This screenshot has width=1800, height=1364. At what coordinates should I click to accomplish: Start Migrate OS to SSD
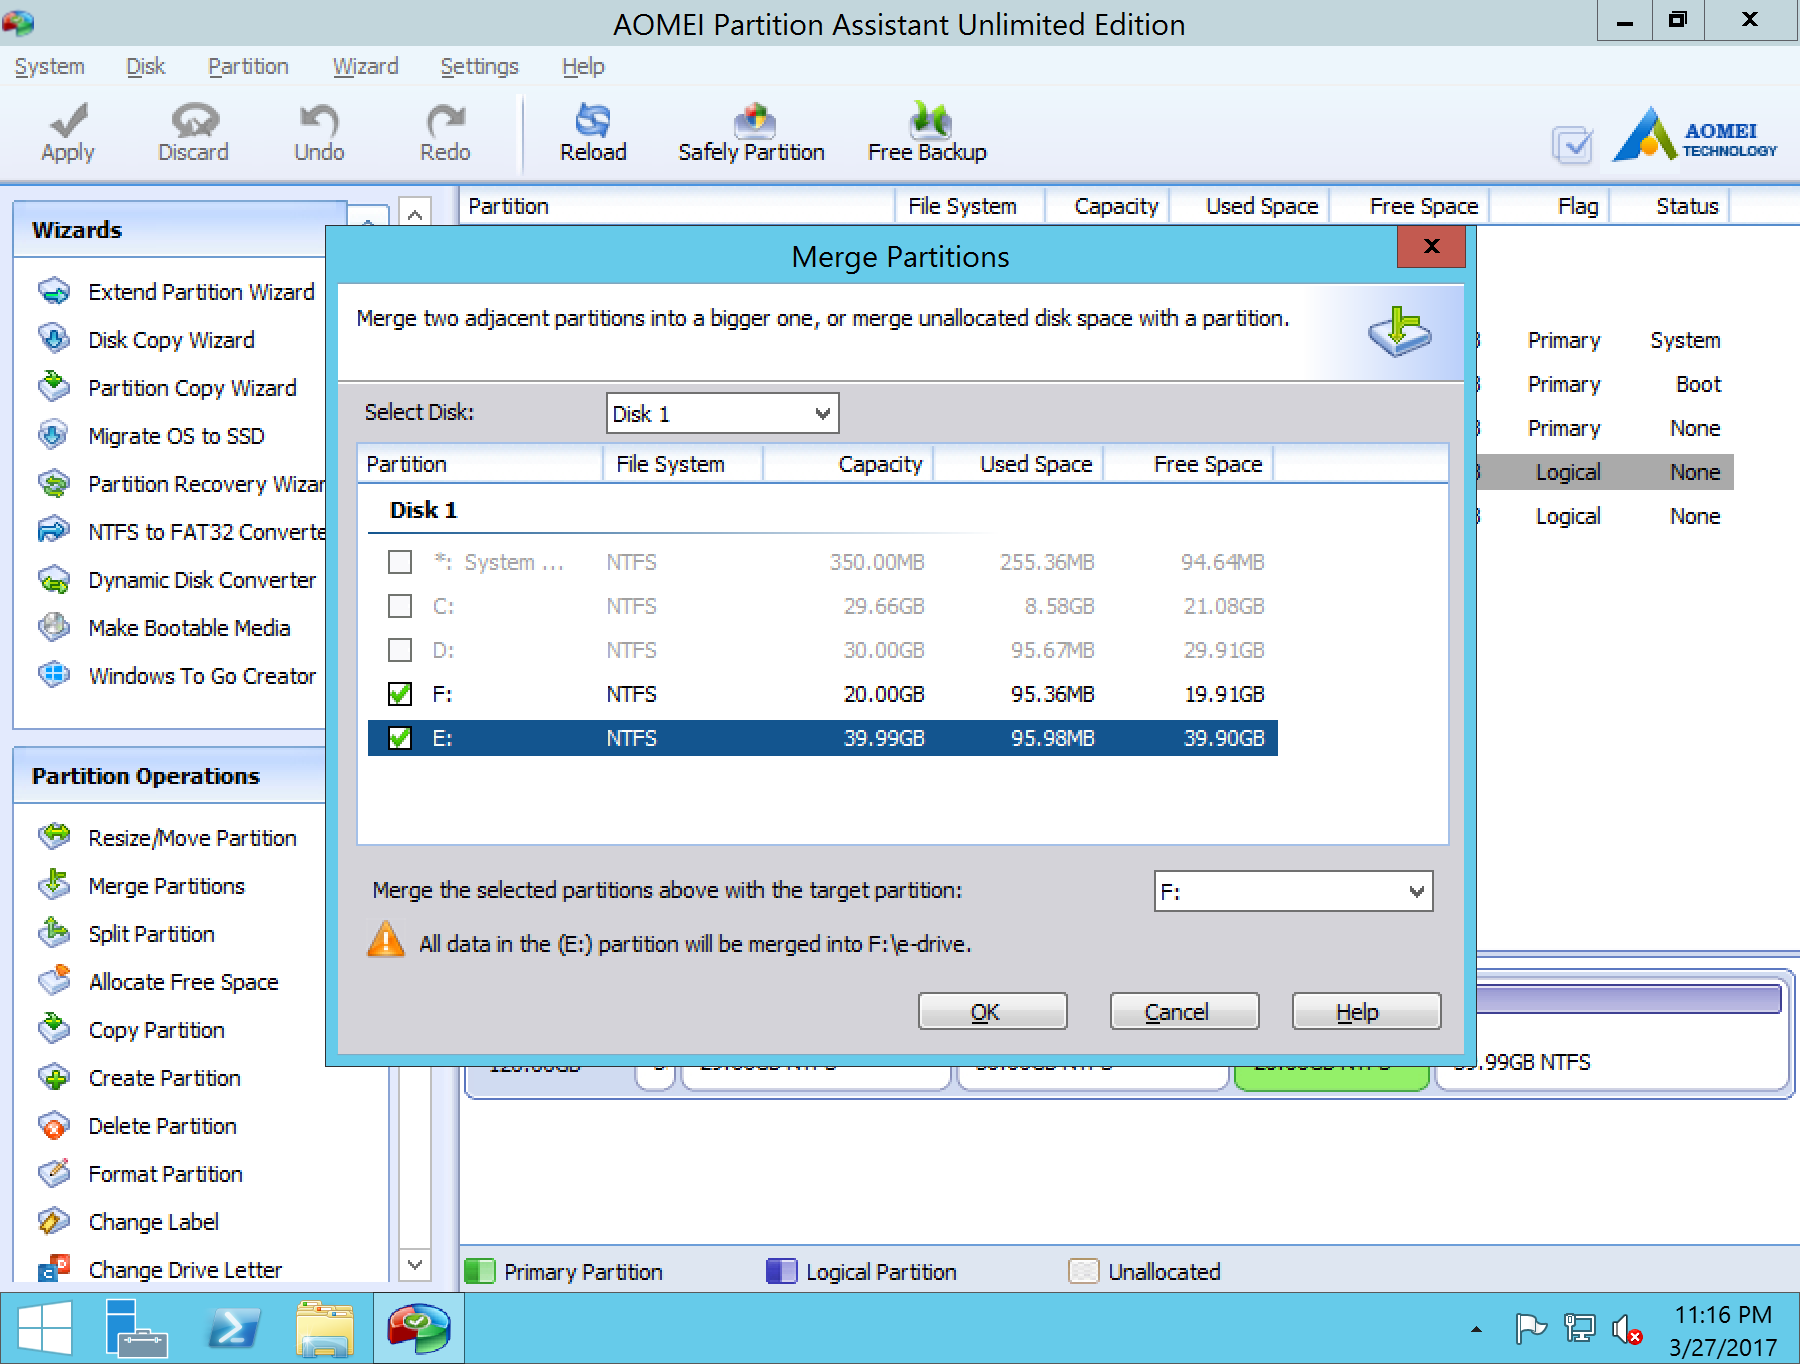152,436
